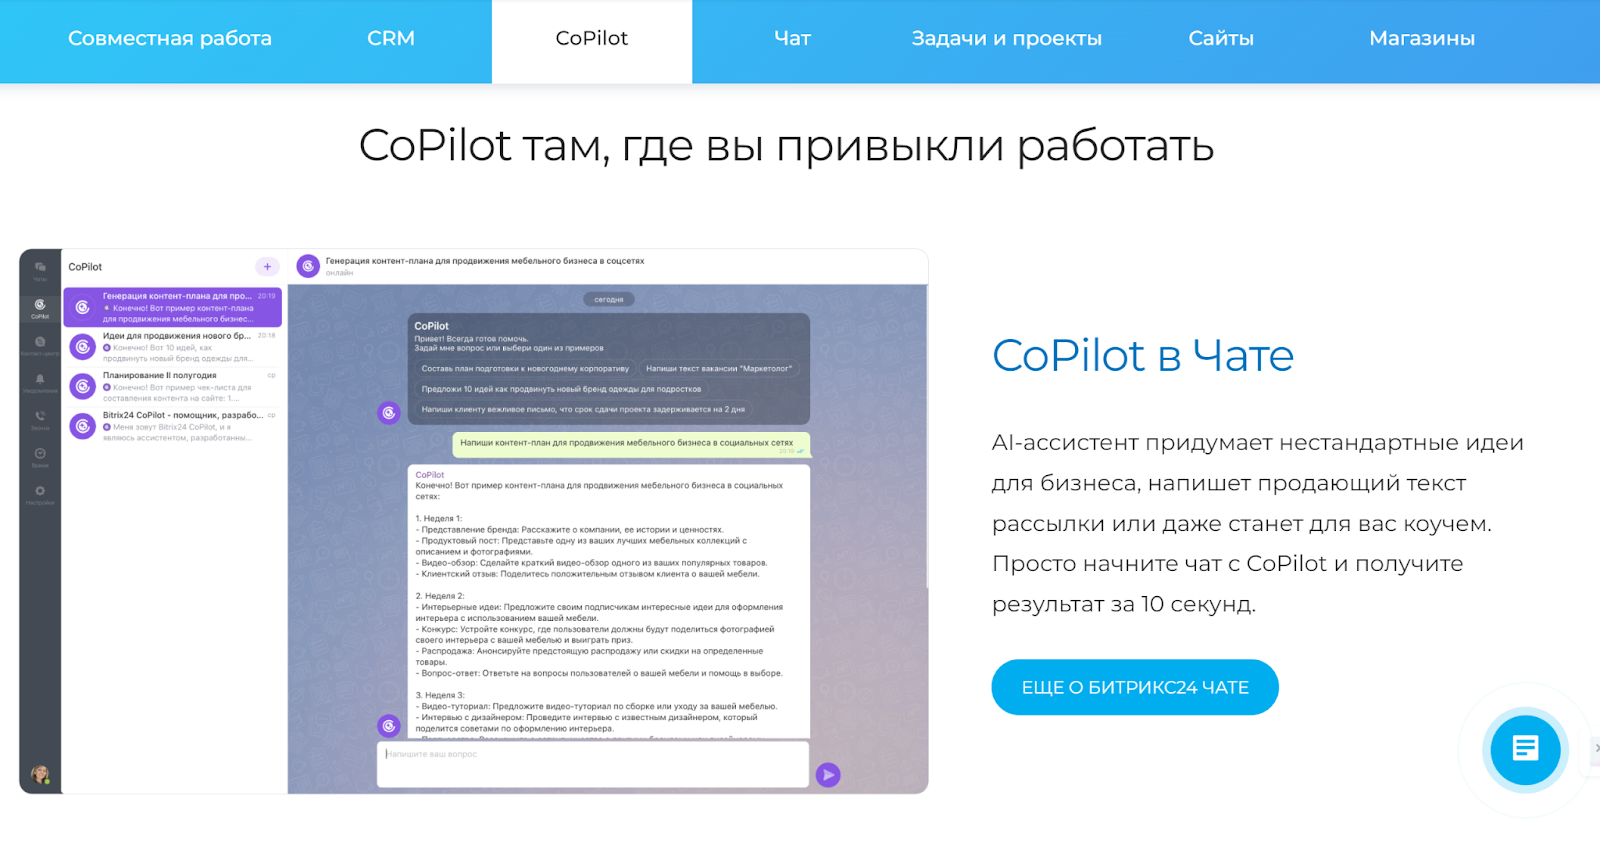Click the chat title 'Генерация контент-плана' in header
Viewport: 1600px width, 842px height.
(485, 261)
